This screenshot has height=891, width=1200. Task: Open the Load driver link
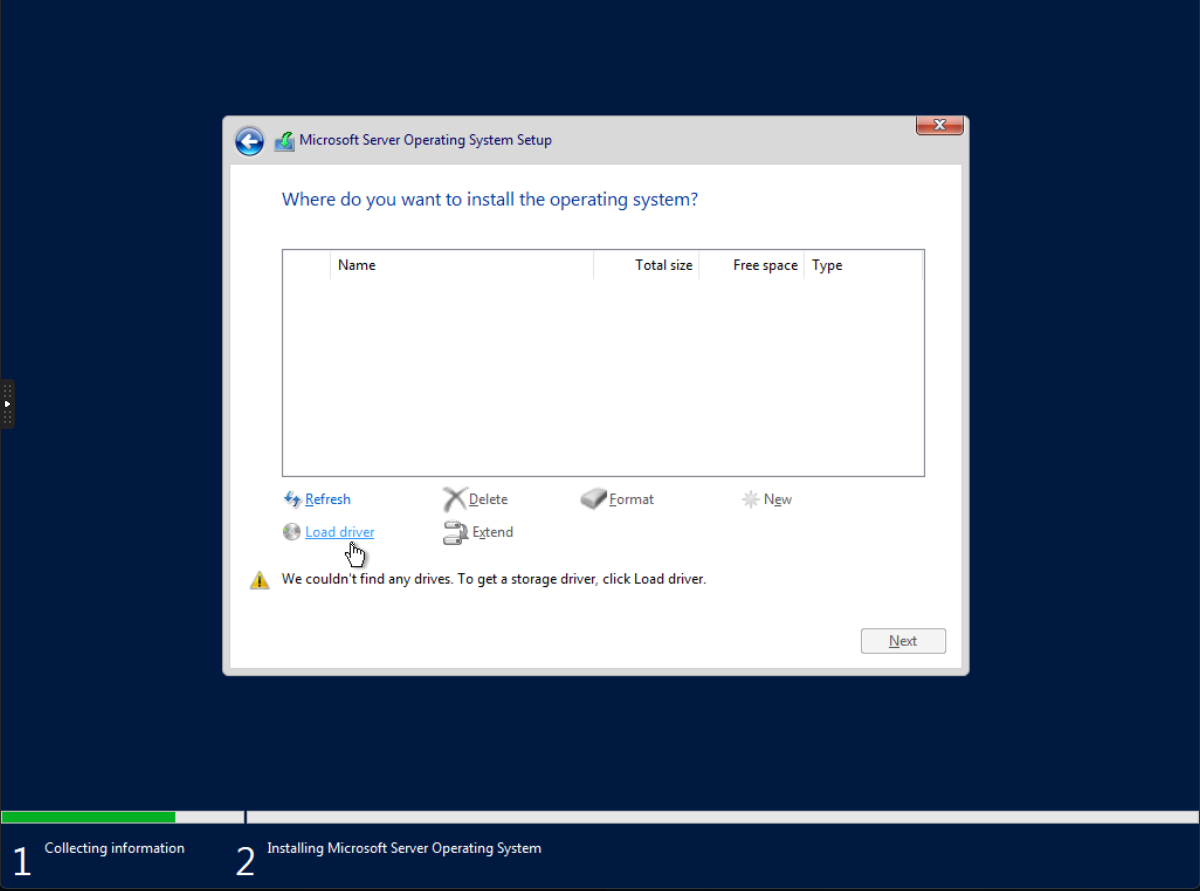click(340, 532)
